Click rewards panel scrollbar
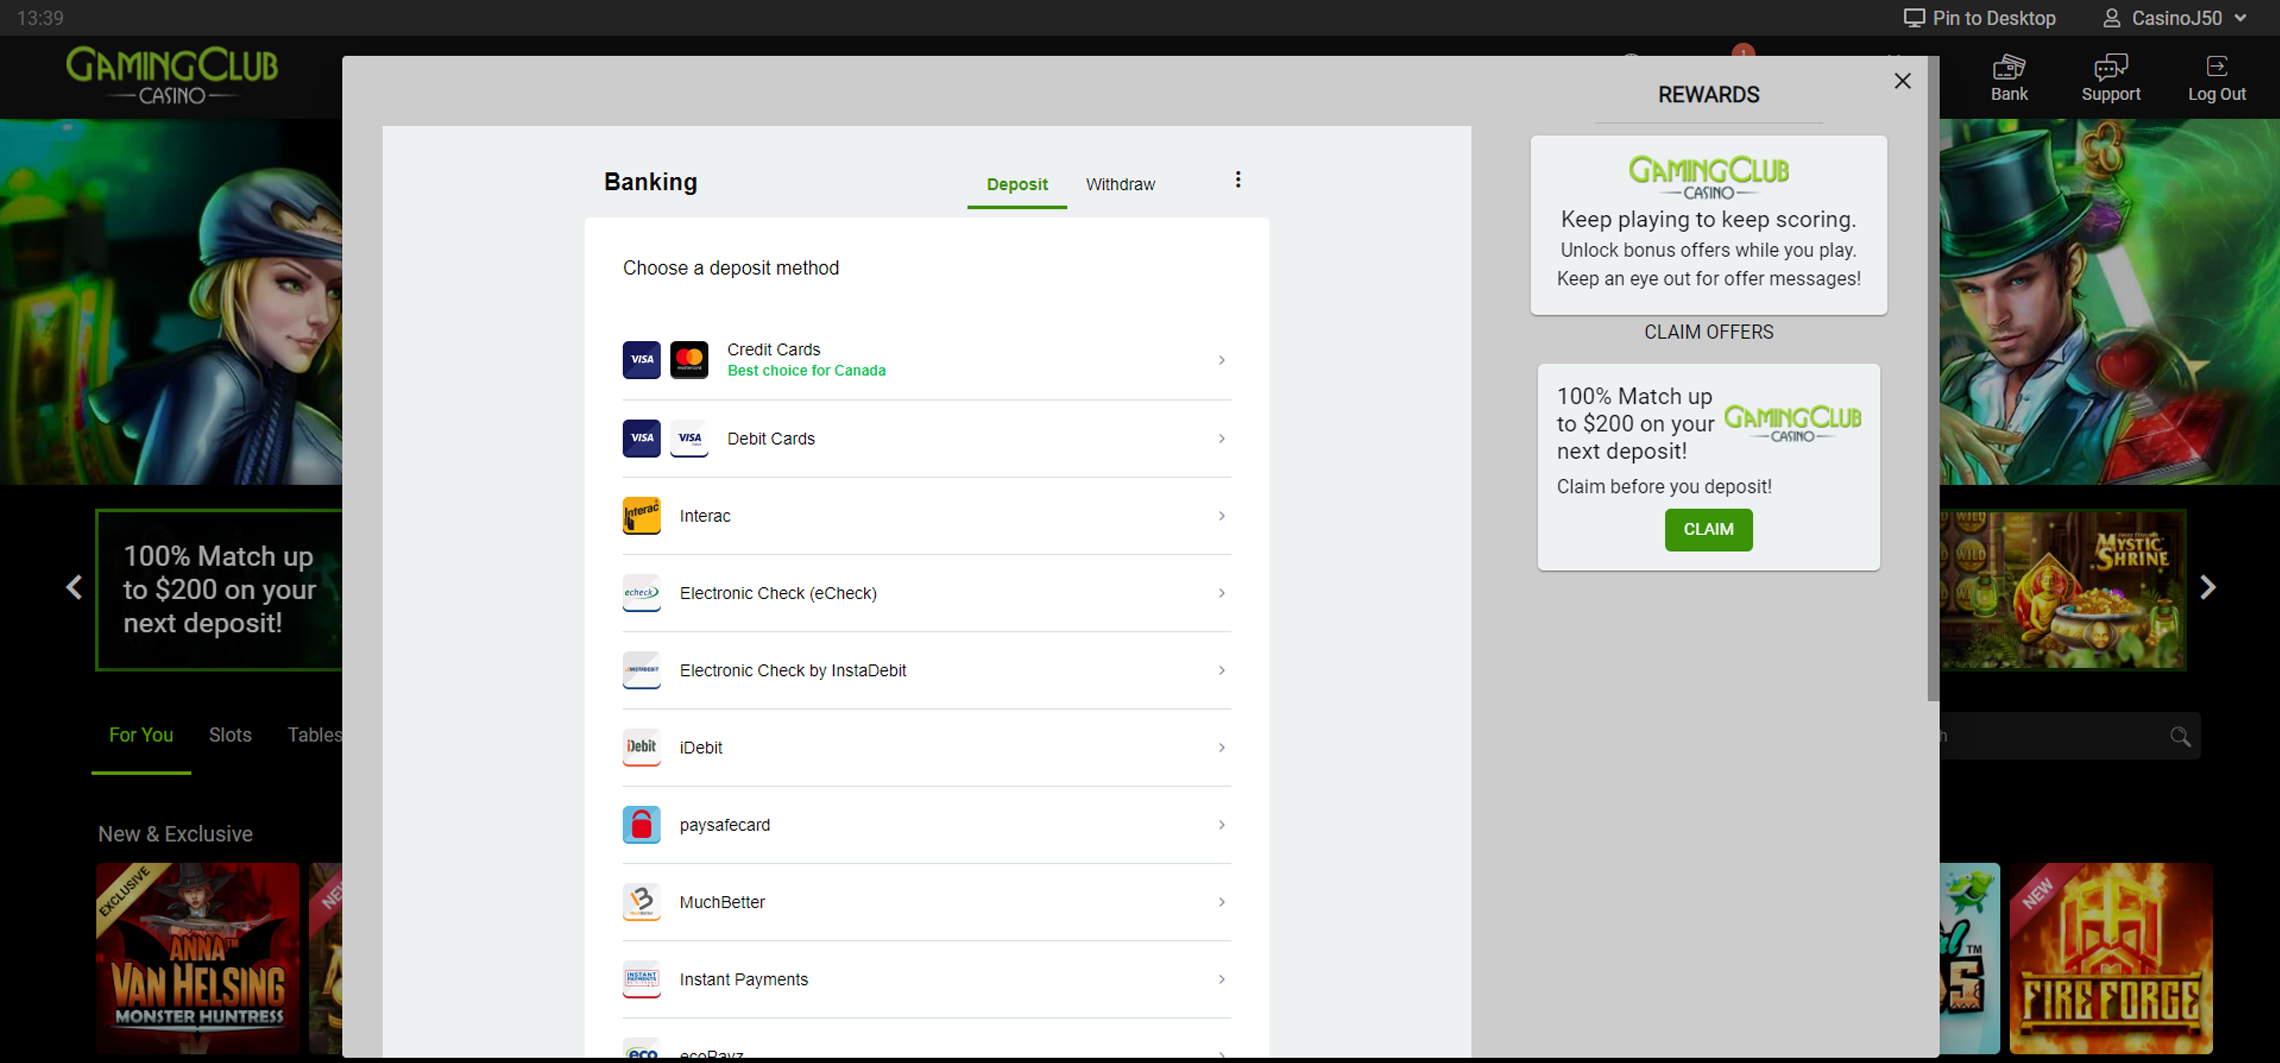Screen dimensions: 2280x1063 (x=1933, y=378)
